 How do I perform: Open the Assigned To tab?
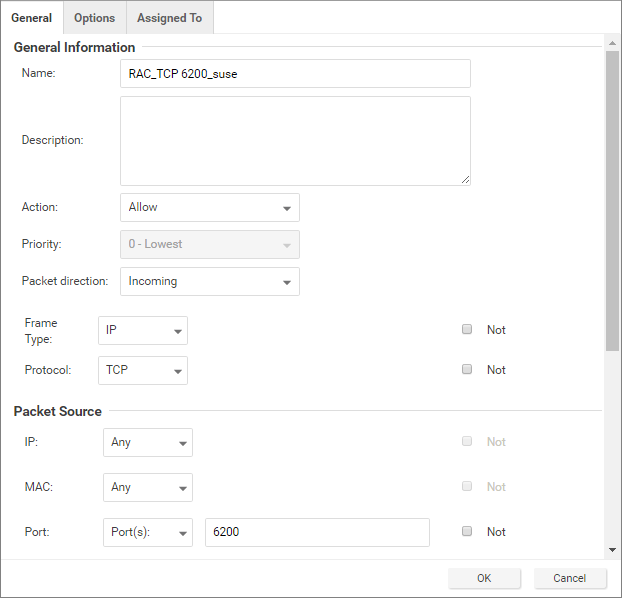[x=169, y=18]
